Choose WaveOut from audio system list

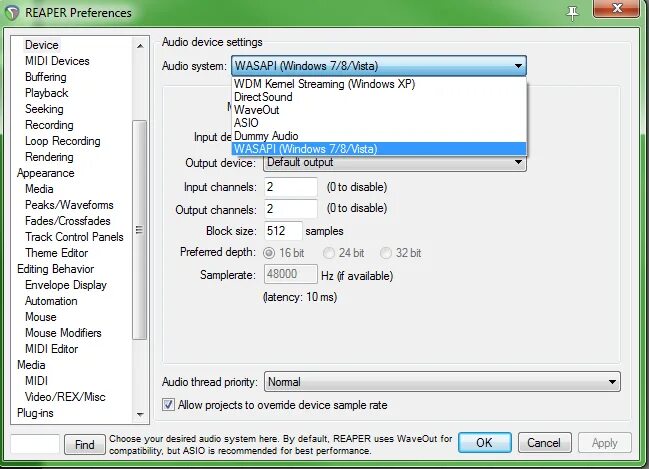pos(379,110)
